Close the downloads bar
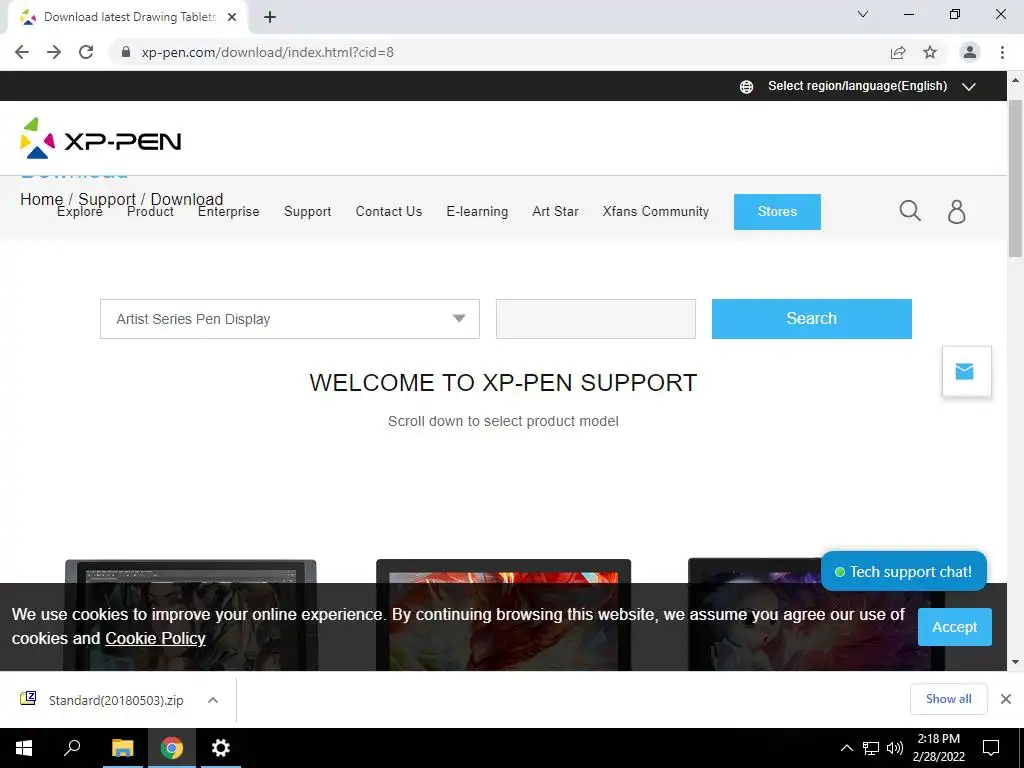1024x768 pixels. [x=1006, y=699]
